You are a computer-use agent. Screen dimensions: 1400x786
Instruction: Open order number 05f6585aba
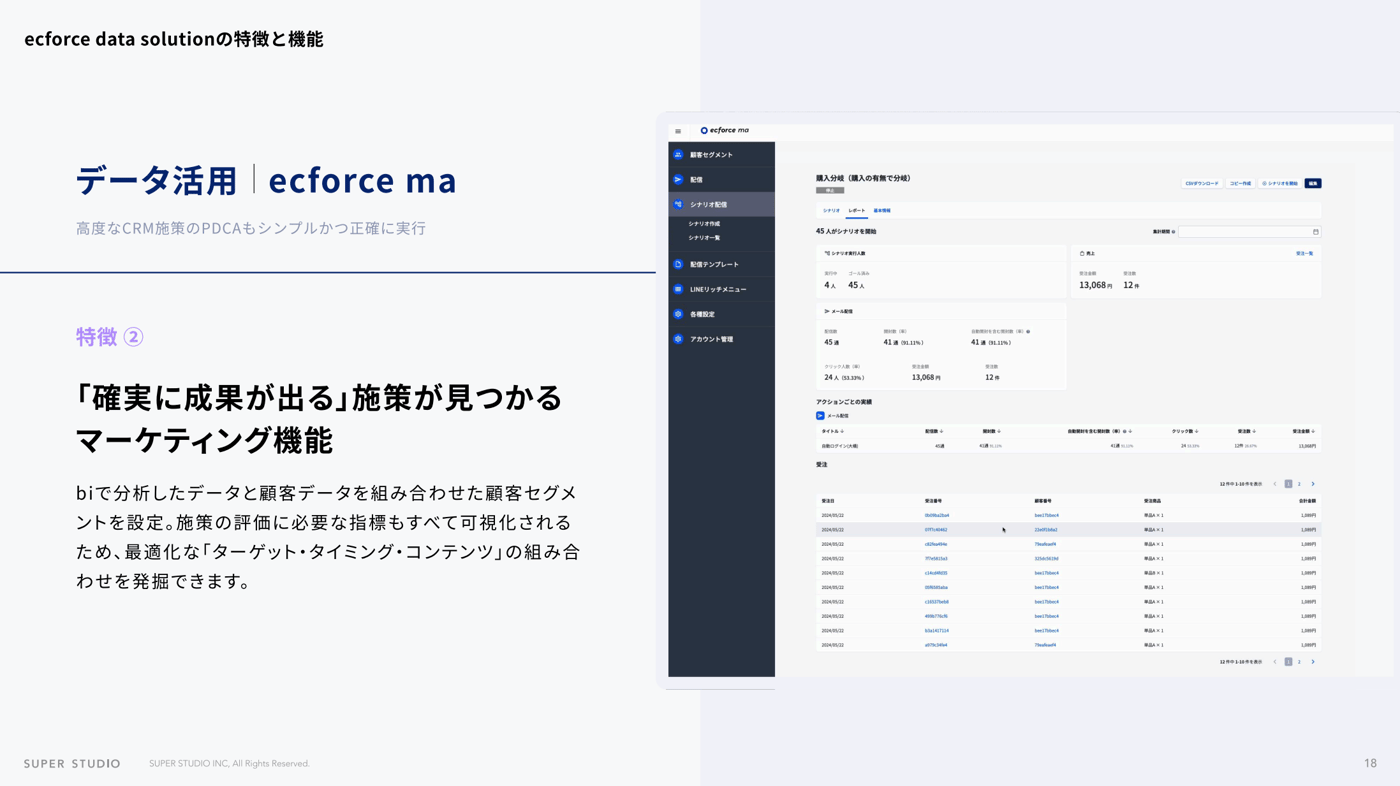pos(936,588)
